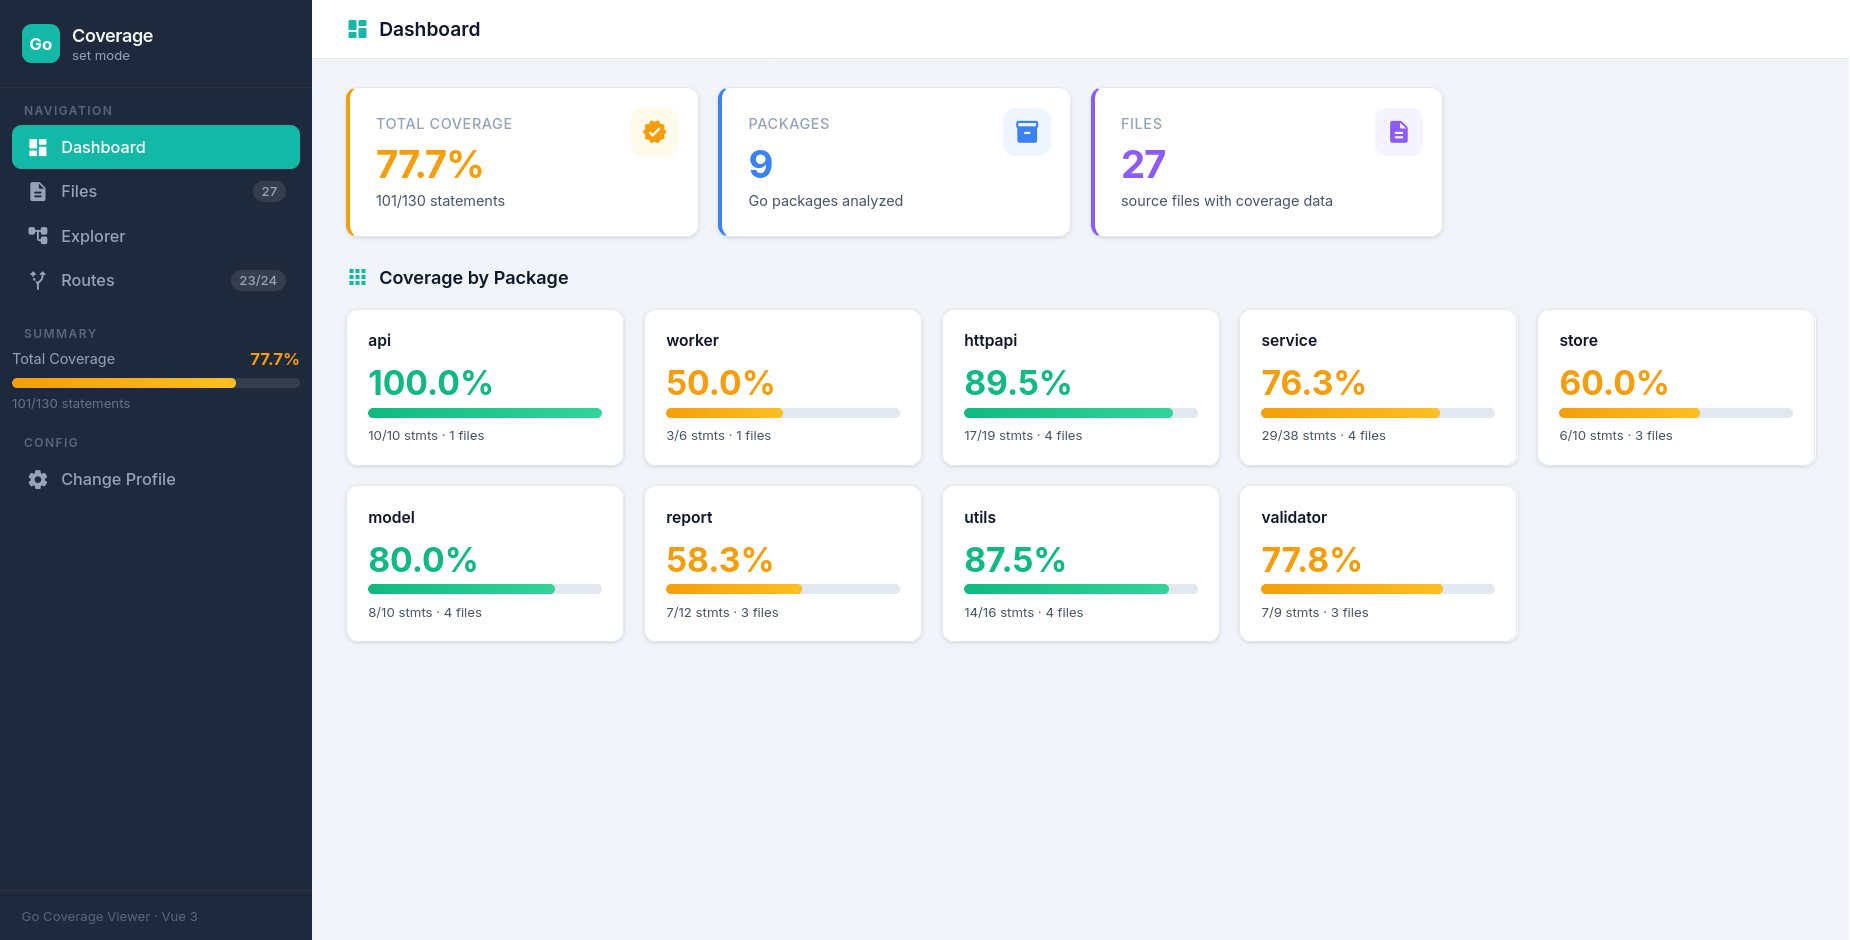
Task: Click the sidebar Total Coverage progress bar
Action: pos(155,383)
